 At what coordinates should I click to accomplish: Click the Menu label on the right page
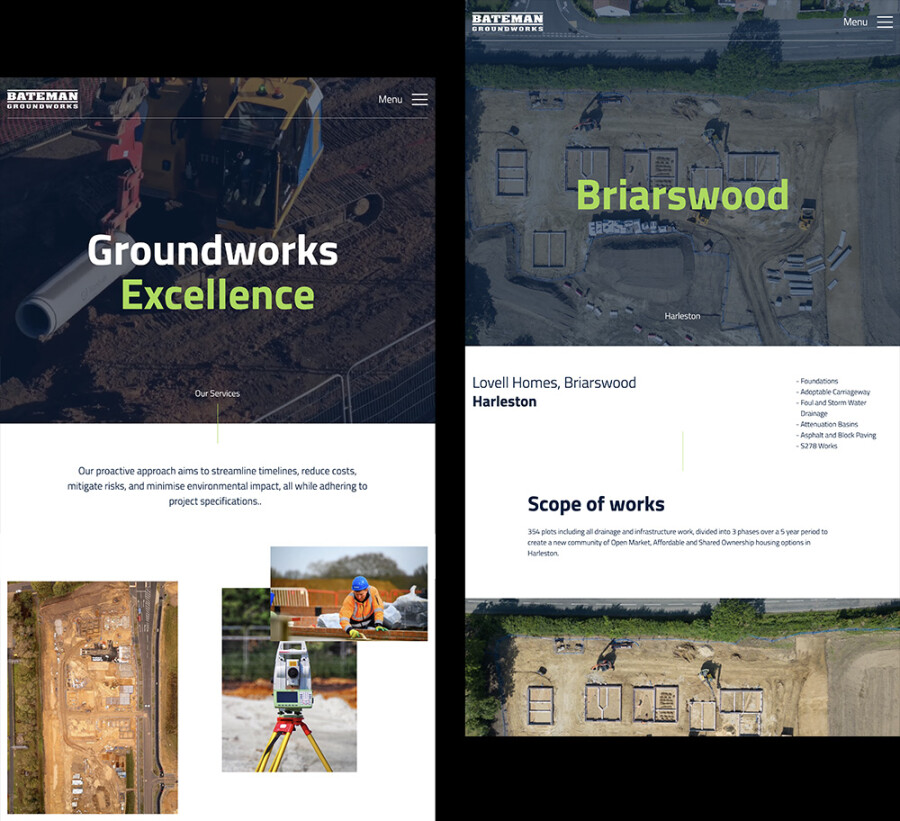tap(856, 21)
